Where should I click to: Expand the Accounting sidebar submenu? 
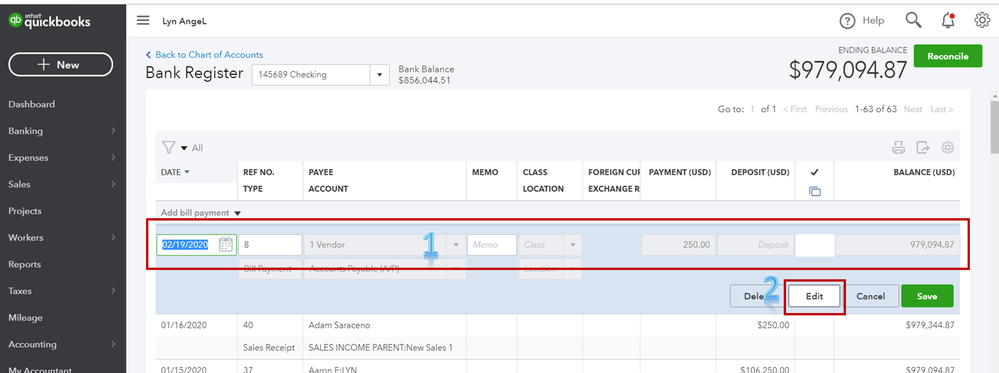coord(113,344)
